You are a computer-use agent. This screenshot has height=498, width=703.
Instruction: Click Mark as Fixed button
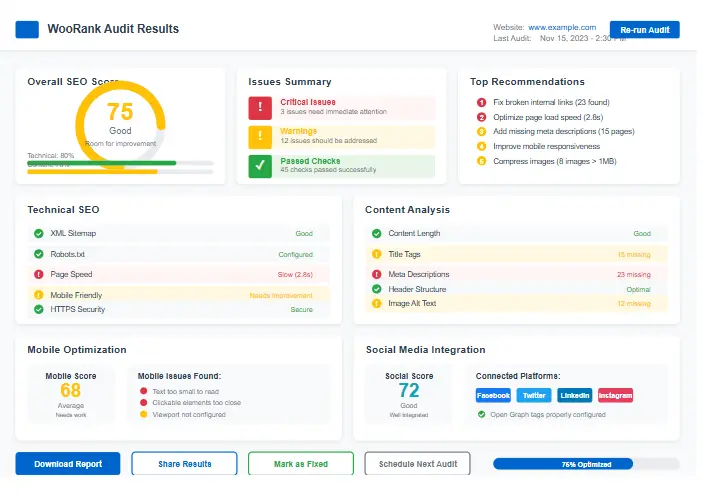[300, 464]
